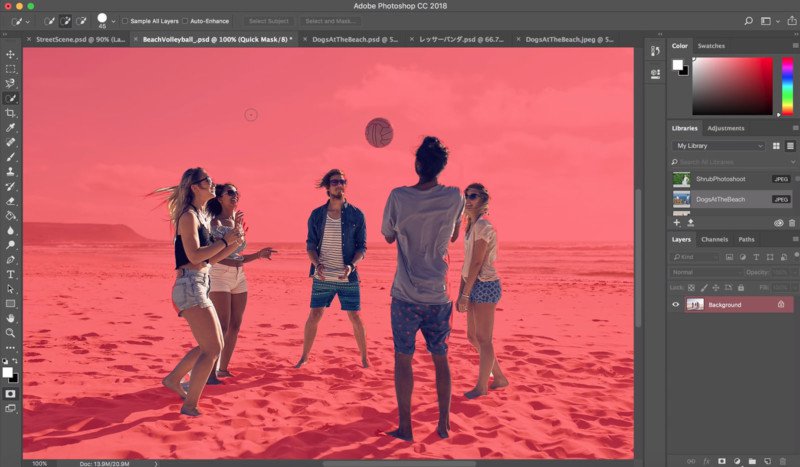
Task: Select the Lasso tool
Action: [10, 83]
